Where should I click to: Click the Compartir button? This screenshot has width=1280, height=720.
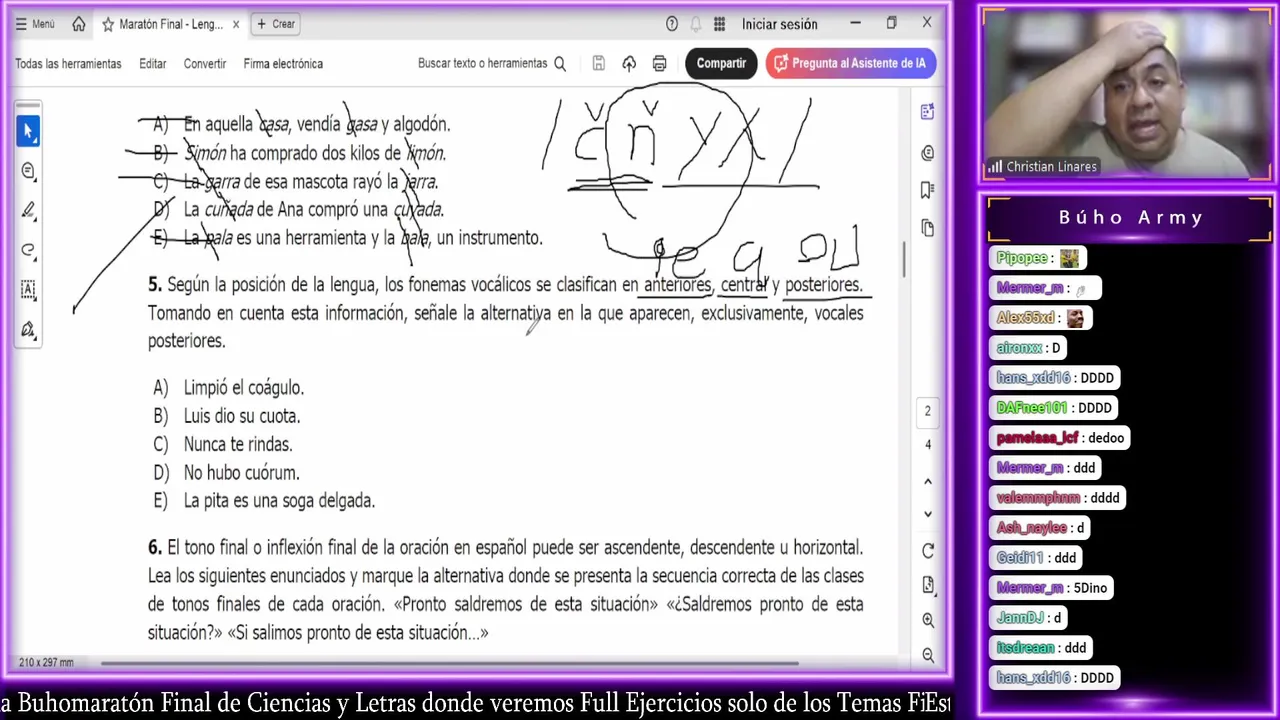[x=721, y=63]
